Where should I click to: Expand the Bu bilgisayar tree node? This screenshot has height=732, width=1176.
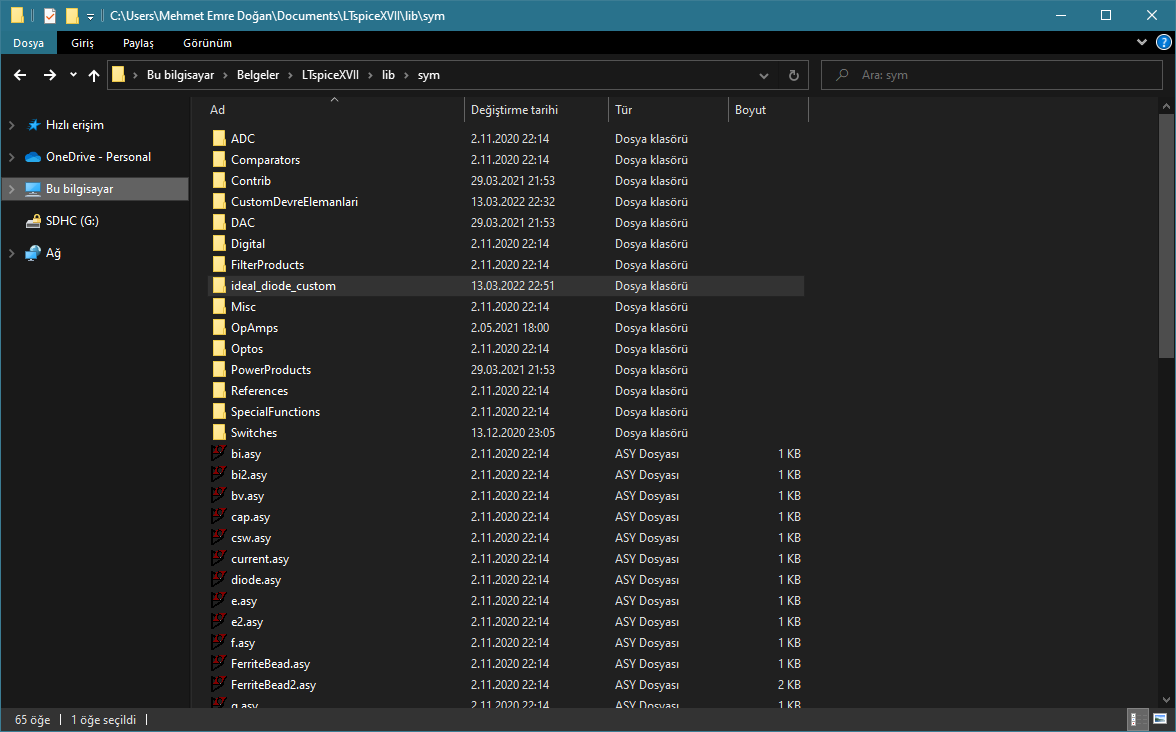click(11, 189)
